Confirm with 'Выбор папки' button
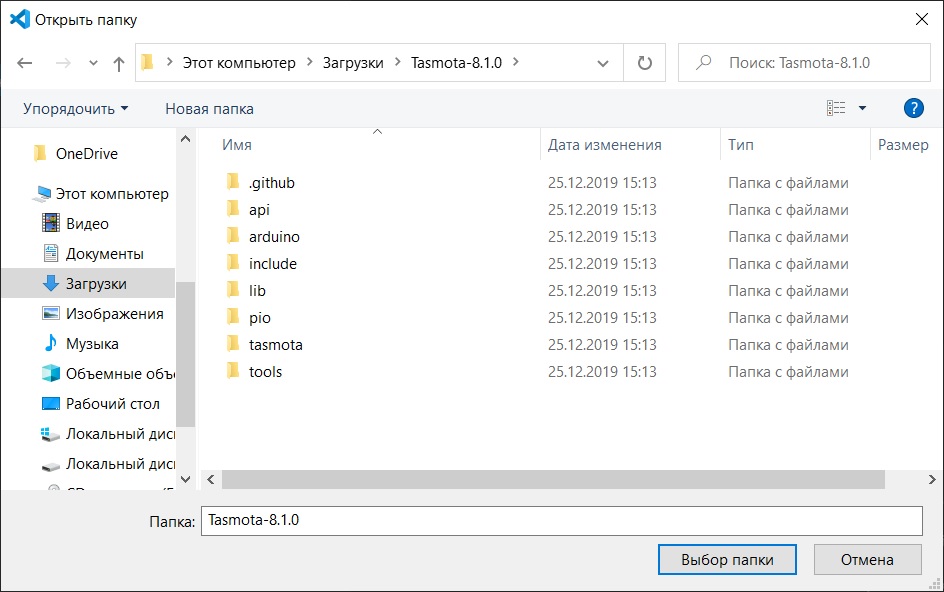Screen dimensions: 944x592 pyautogui.click(x=727, y=560)
